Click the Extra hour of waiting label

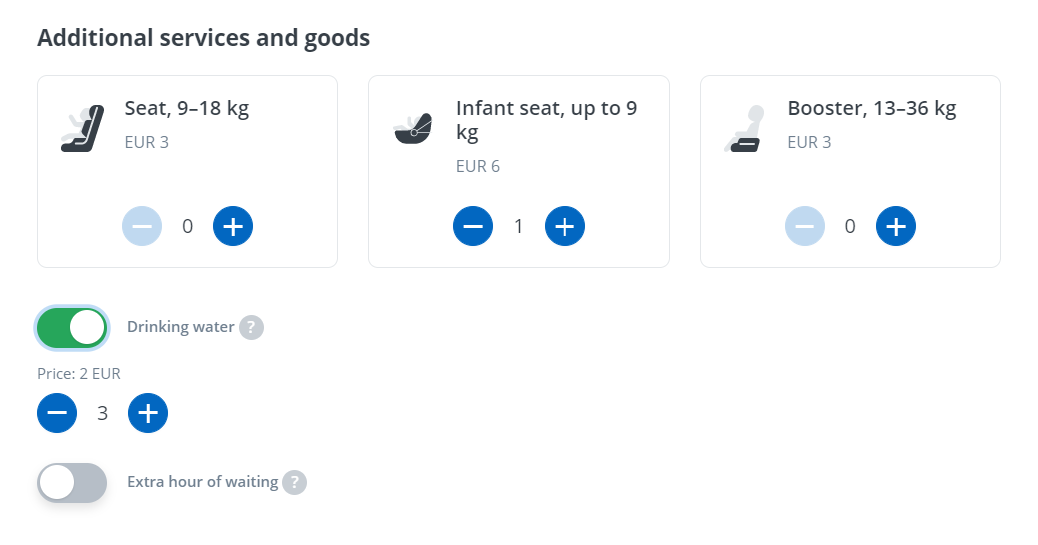coord(202,482)
